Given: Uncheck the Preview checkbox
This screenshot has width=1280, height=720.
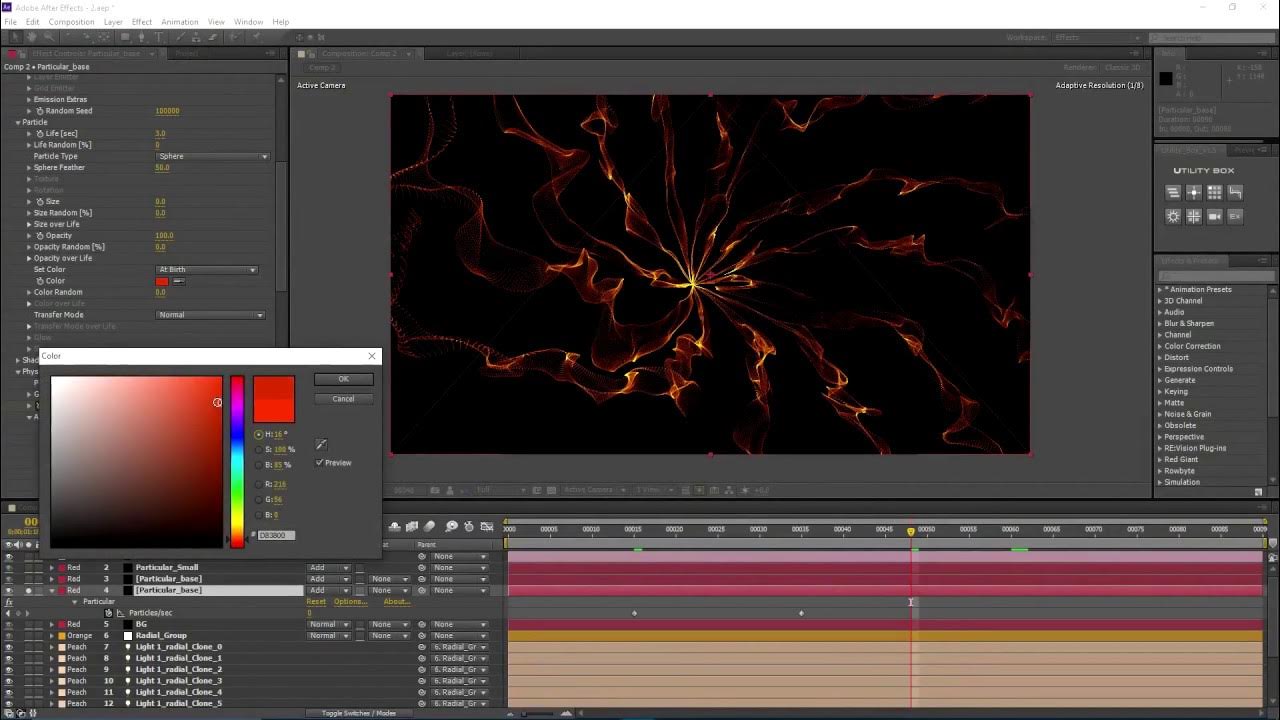Looking at the screenshot, I should (x=320, y=463).
